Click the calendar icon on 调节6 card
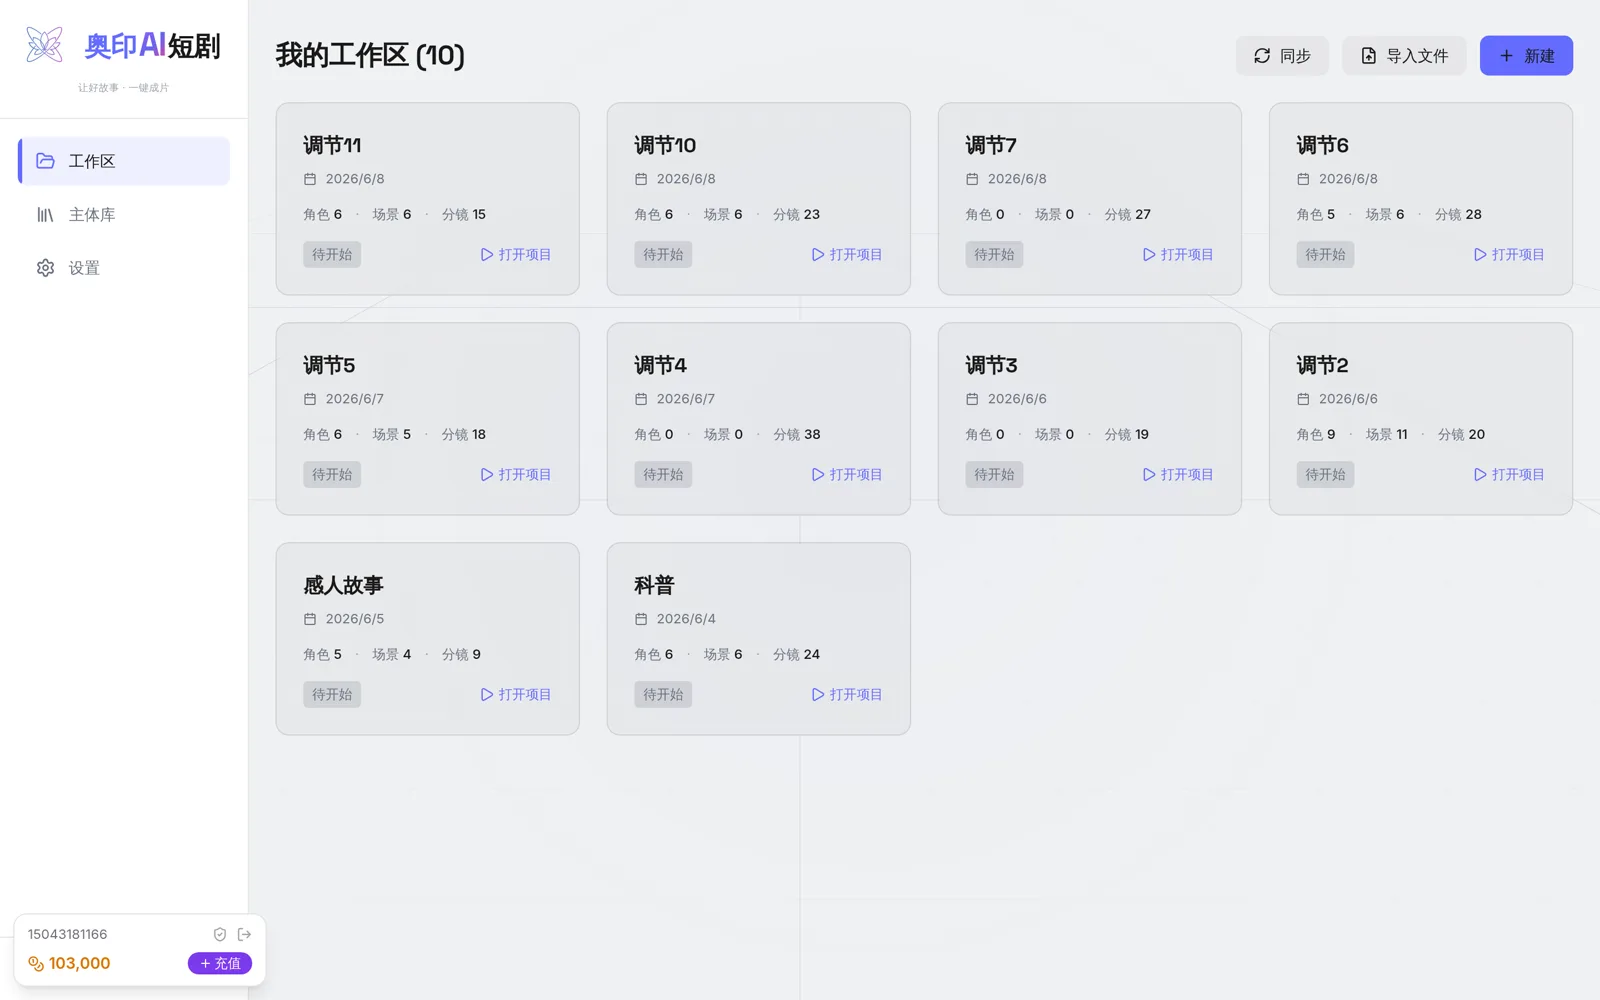Image resolution: width=1600 pixels, height=1000 pixels. pos(1303,179)
